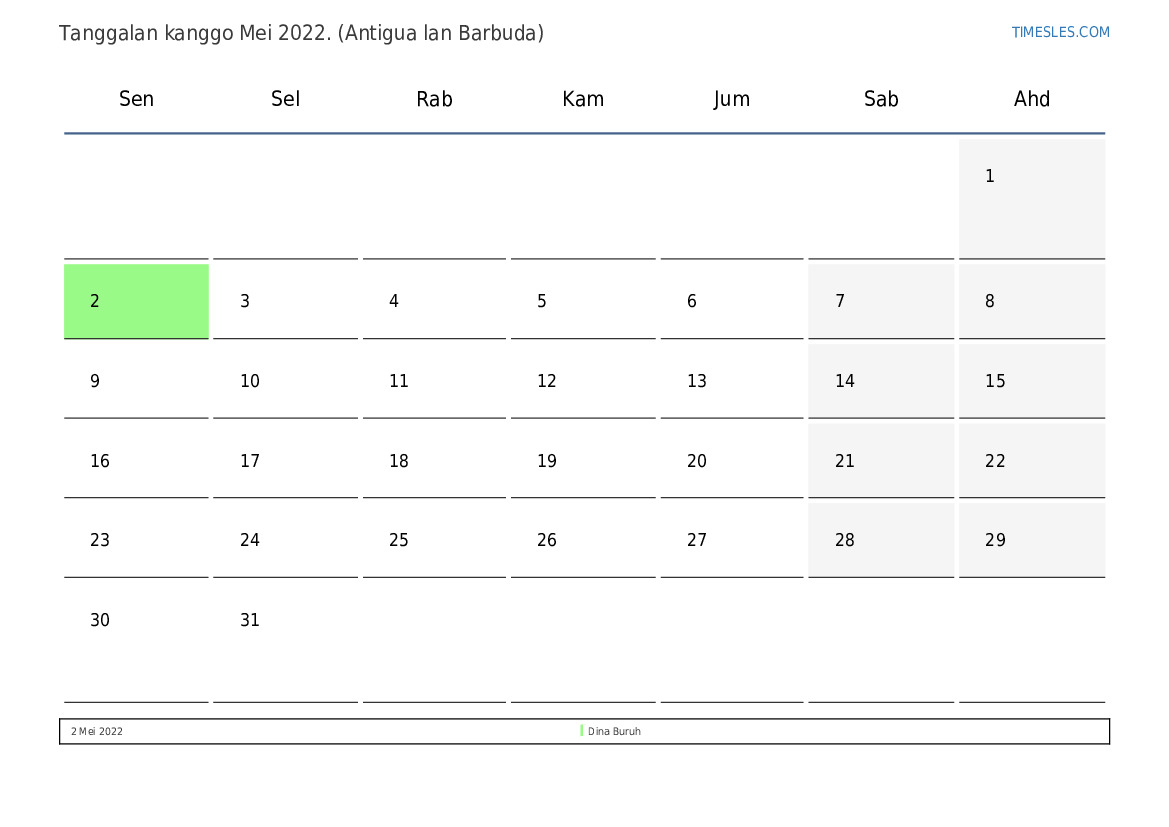Click the green Dina Buruh legend marker
This screenshot has height=827, width=1169.
coord(581,731)
